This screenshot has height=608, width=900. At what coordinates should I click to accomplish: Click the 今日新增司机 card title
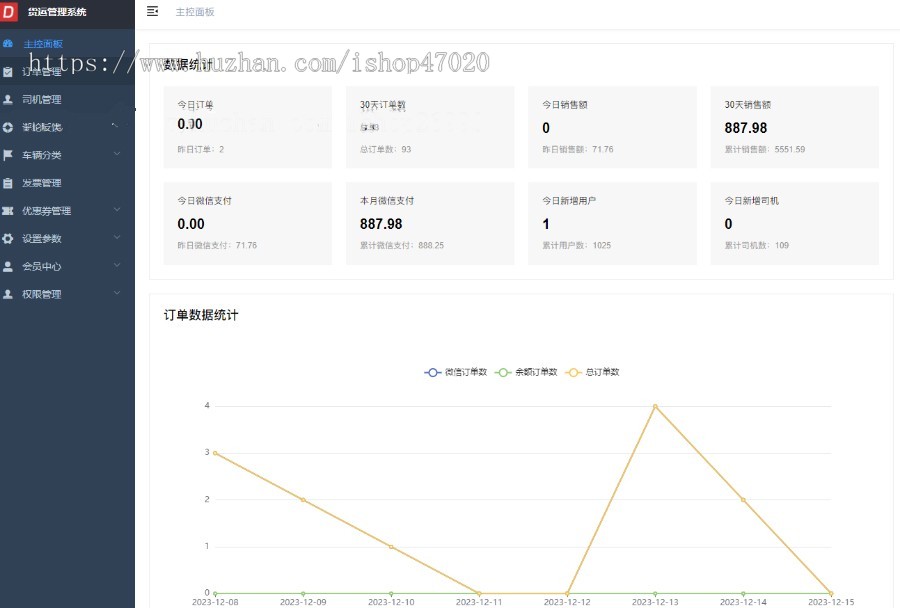(x=751, y=201)
